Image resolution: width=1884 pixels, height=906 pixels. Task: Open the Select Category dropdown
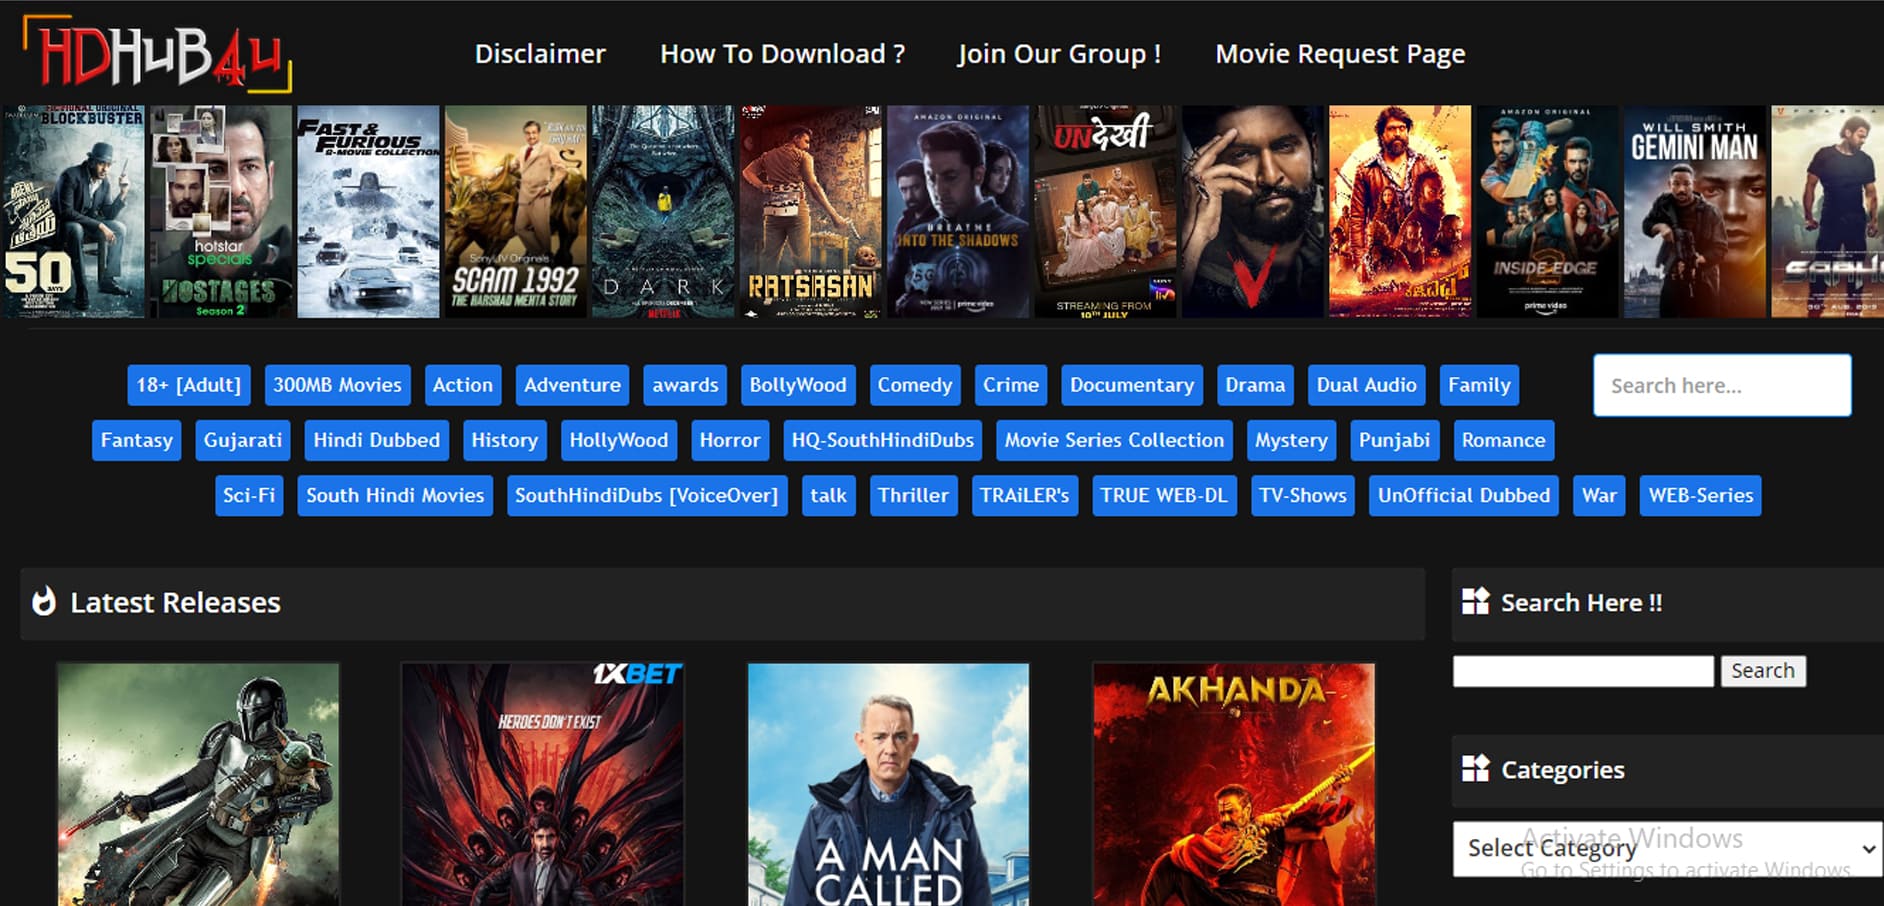(1668, 849)
